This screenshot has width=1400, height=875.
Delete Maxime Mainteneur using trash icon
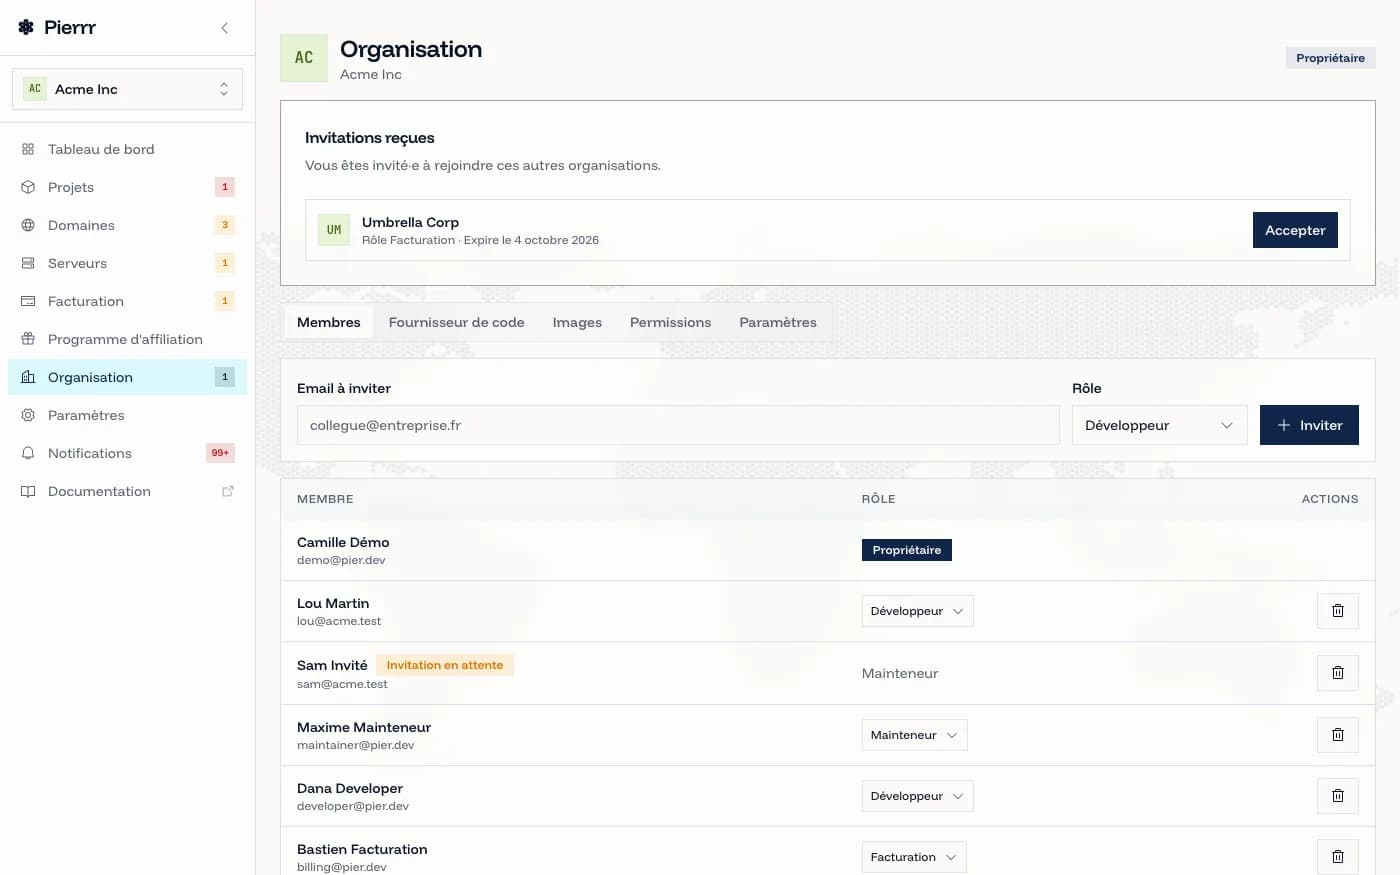coord(1338,735)
